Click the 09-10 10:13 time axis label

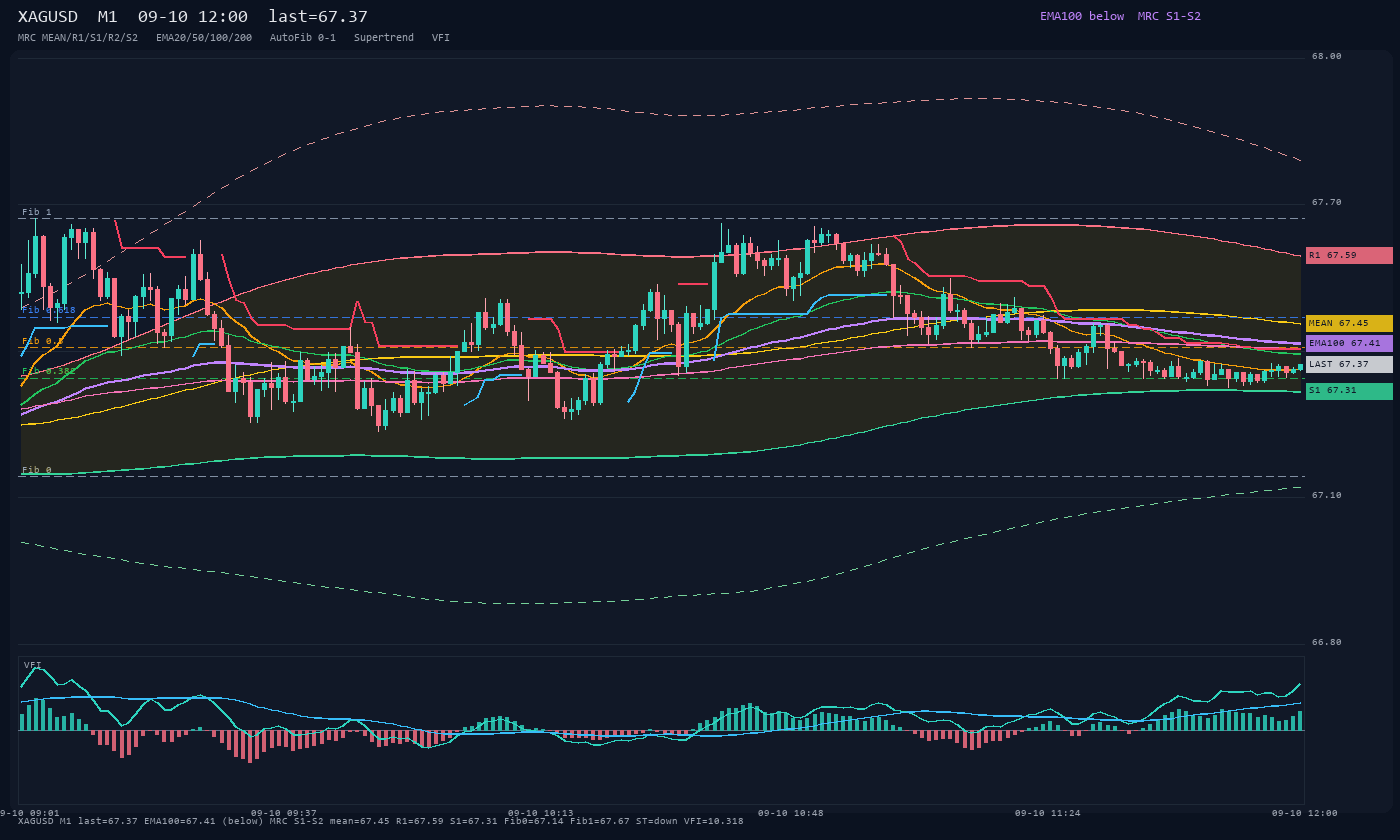point(541,813)
